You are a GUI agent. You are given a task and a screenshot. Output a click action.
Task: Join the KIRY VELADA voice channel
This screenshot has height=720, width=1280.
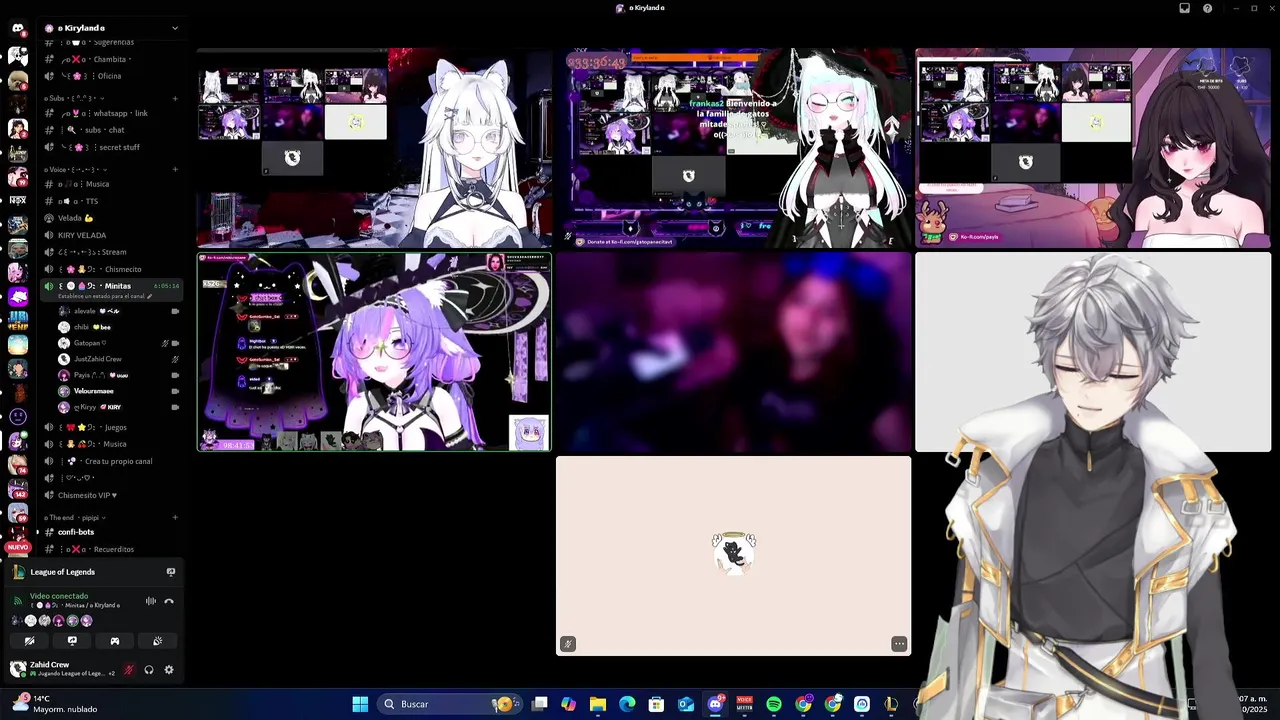click(x=110, y=235)
